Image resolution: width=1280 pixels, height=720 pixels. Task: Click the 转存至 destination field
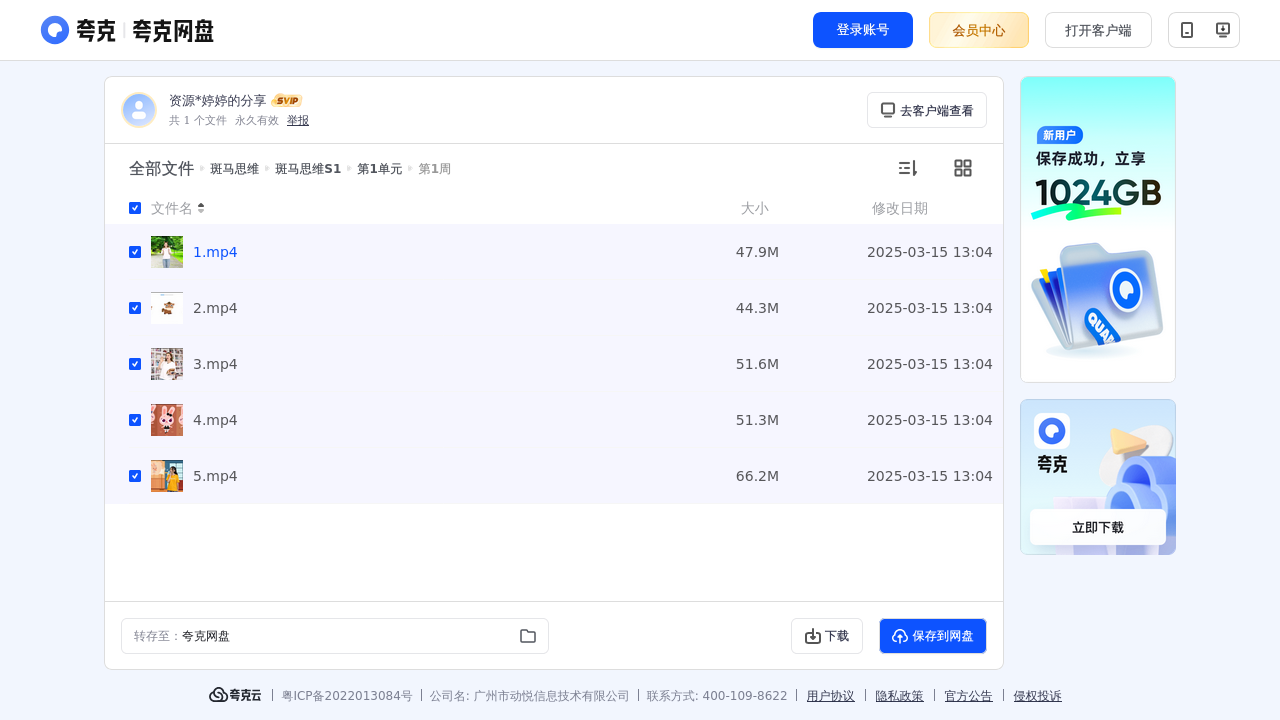(335, 636)
